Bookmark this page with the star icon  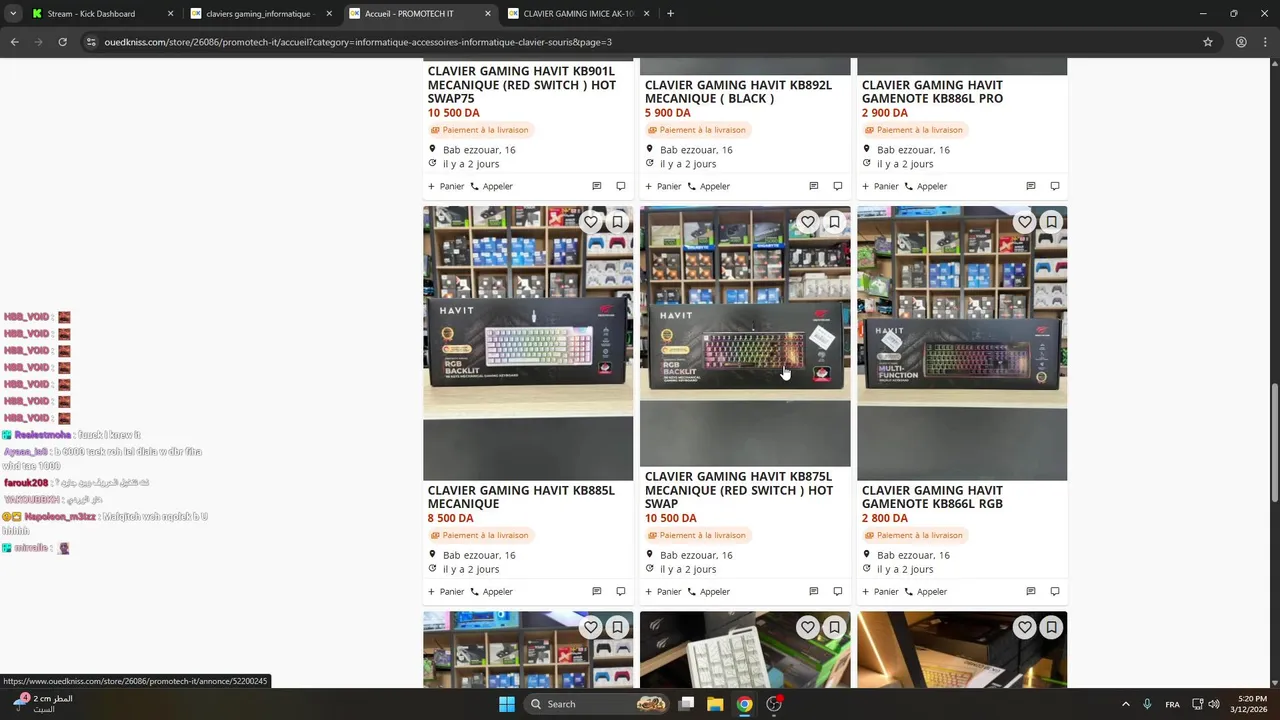click(x=1208, y=42)
